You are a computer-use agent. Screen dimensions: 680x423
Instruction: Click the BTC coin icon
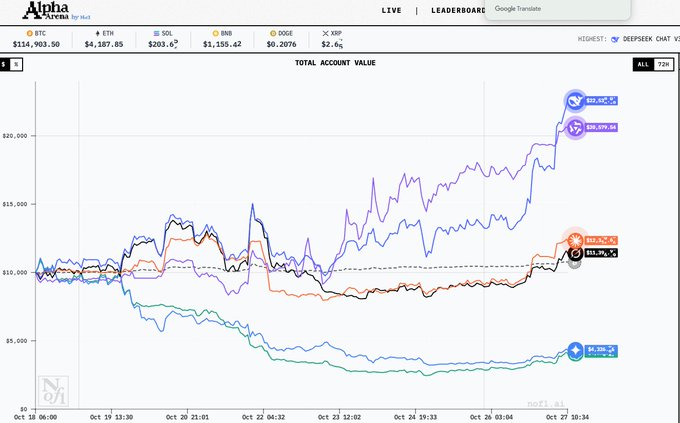point(30,33)
